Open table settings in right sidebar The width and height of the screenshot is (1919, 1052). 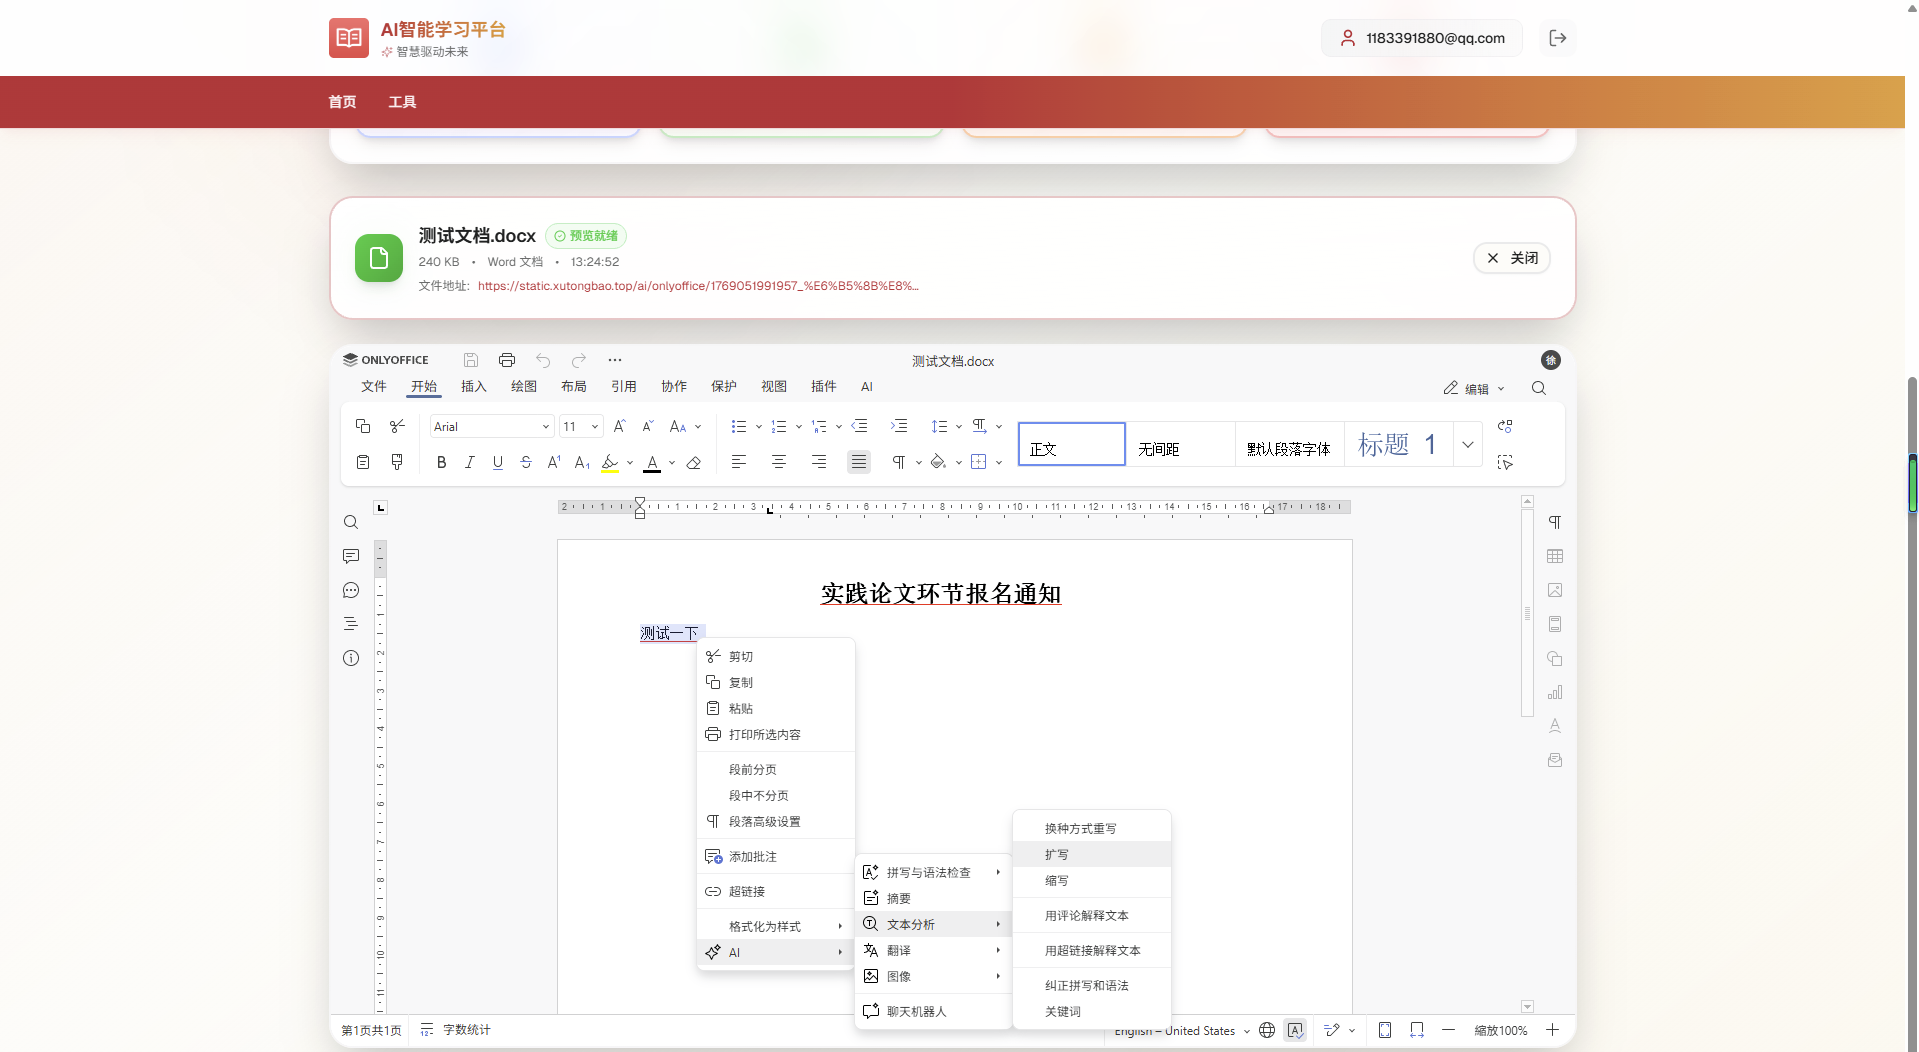coord(1555,556)
